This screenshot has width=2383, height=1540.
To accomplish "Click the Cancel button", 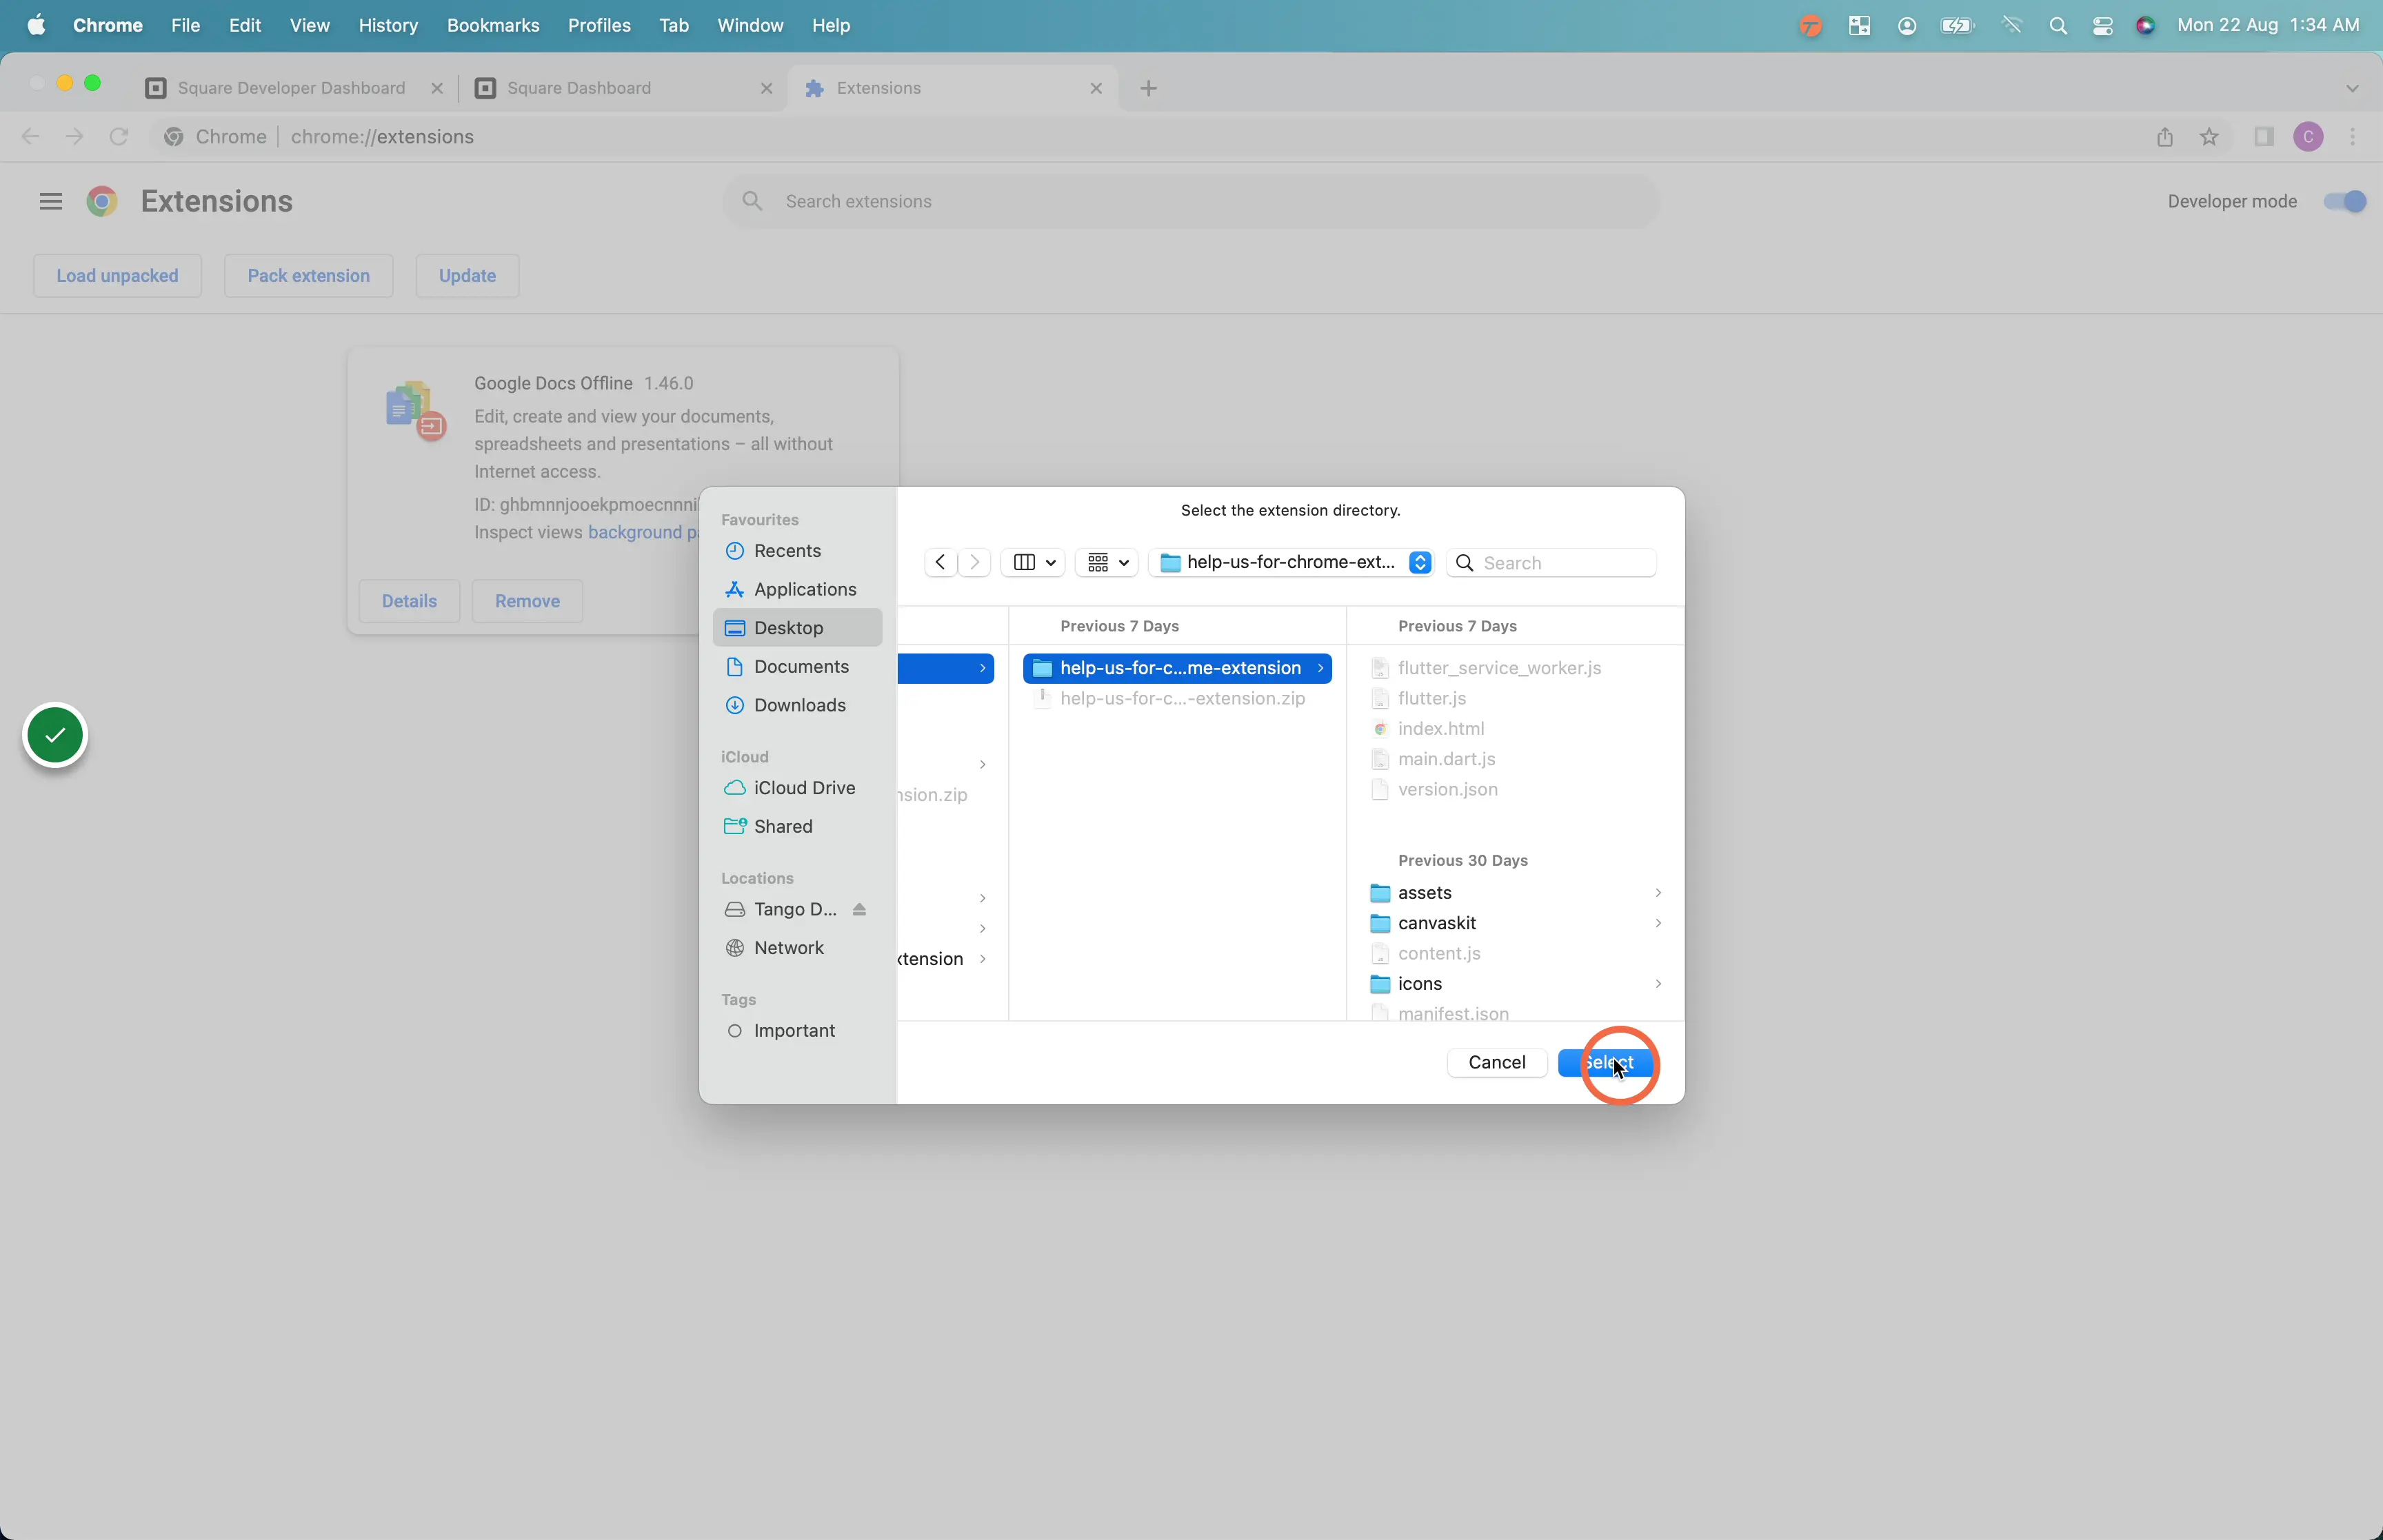I will pyautogui.click(x=1497, y=1063).
